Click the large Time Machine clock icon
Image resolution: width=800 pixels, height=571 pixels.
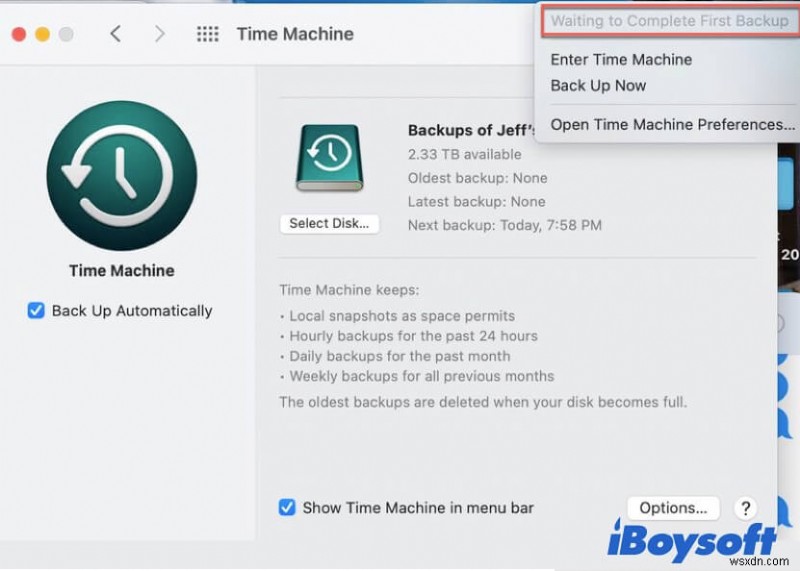[121, 176]
